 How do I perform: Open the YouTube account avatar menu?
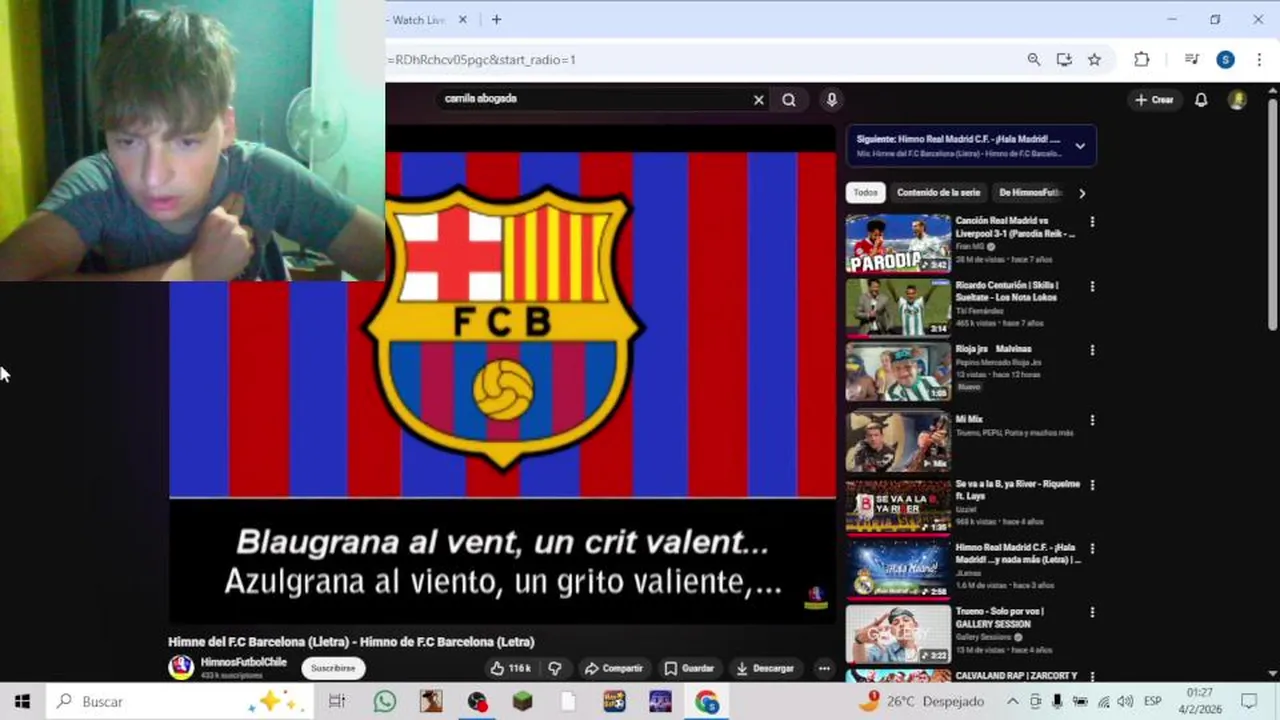point(1237,99)
